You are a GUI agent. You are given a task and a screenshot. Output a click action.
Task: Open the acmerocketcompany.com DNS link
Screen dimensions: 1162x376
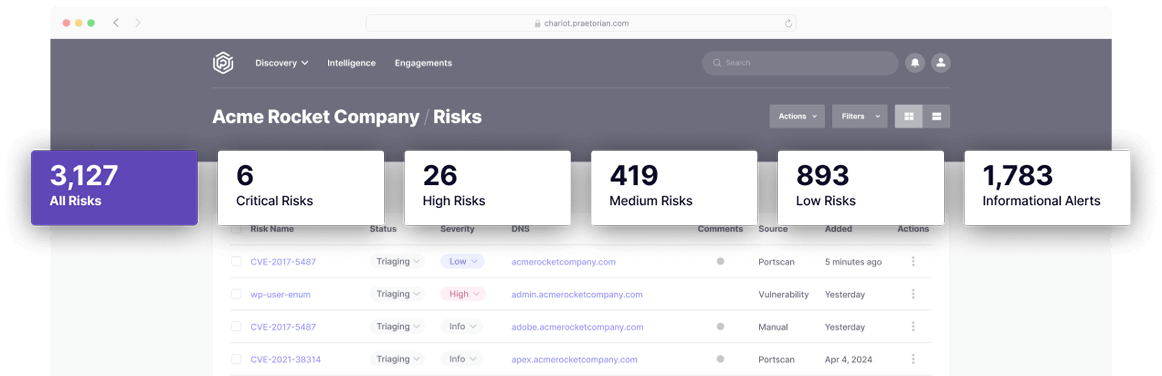[563, 262]
